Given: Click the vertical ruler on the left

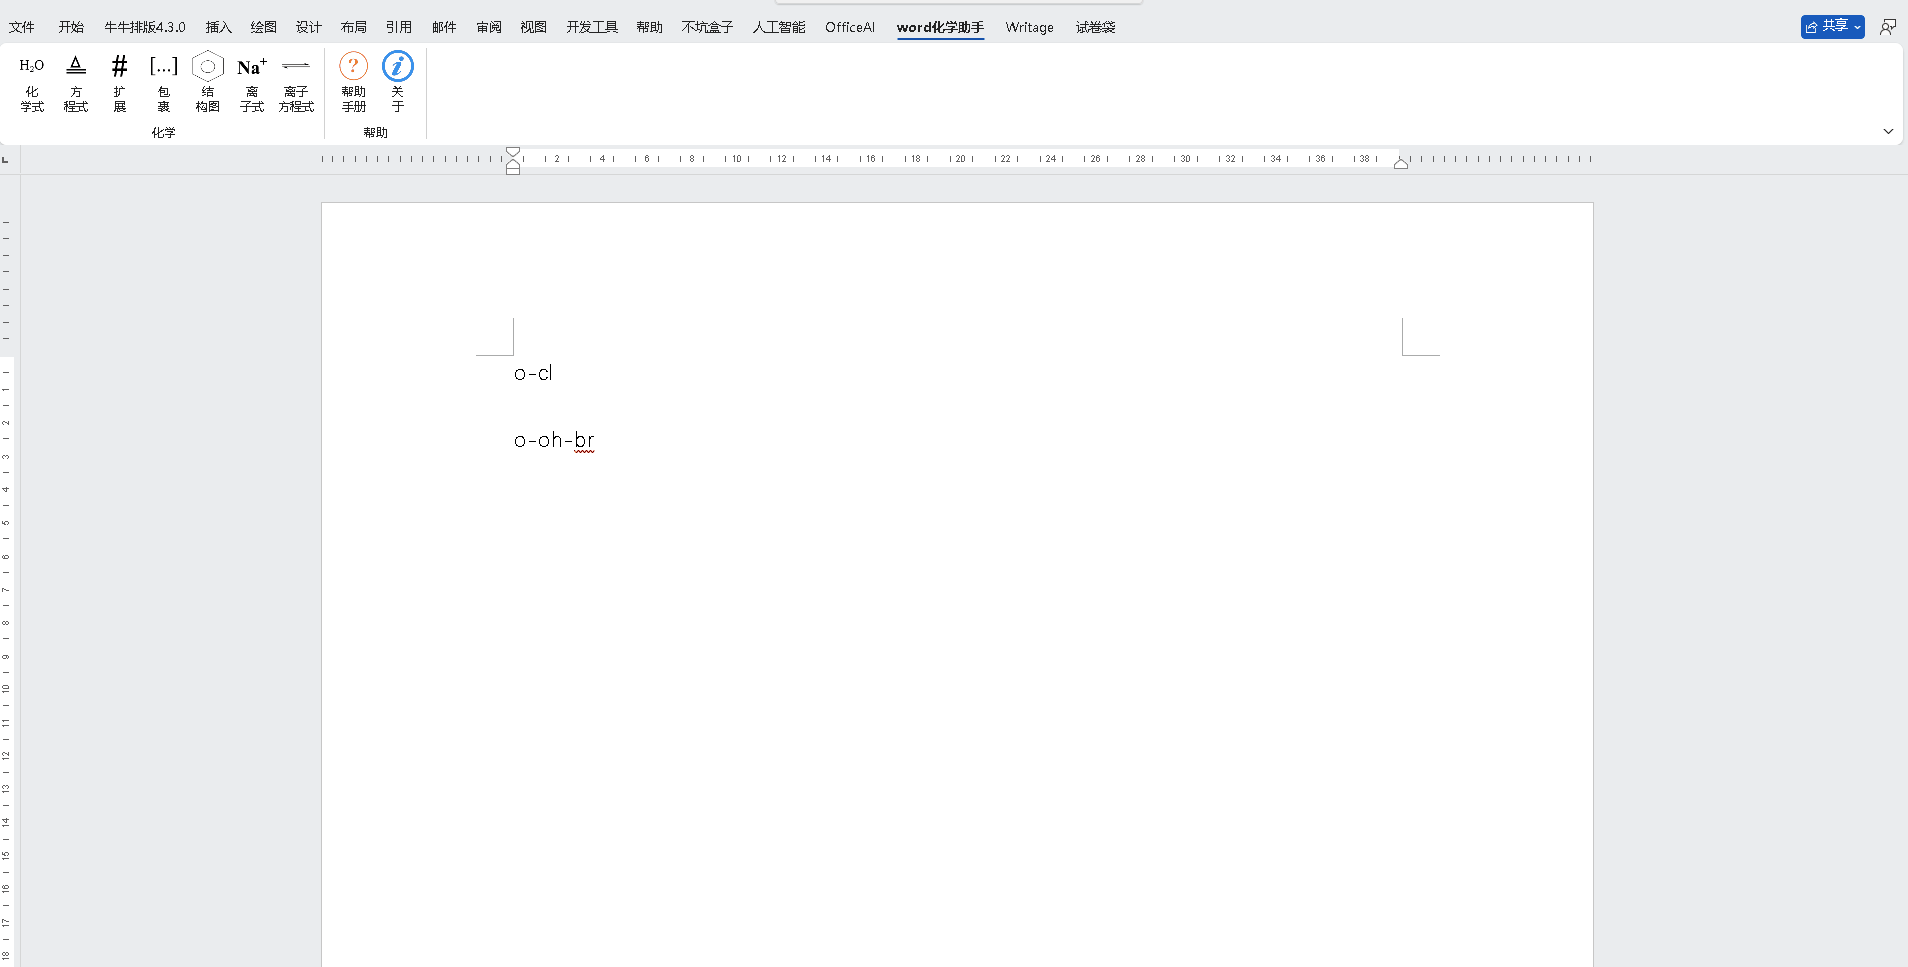Looking at the screenshot, I should 7,570.
